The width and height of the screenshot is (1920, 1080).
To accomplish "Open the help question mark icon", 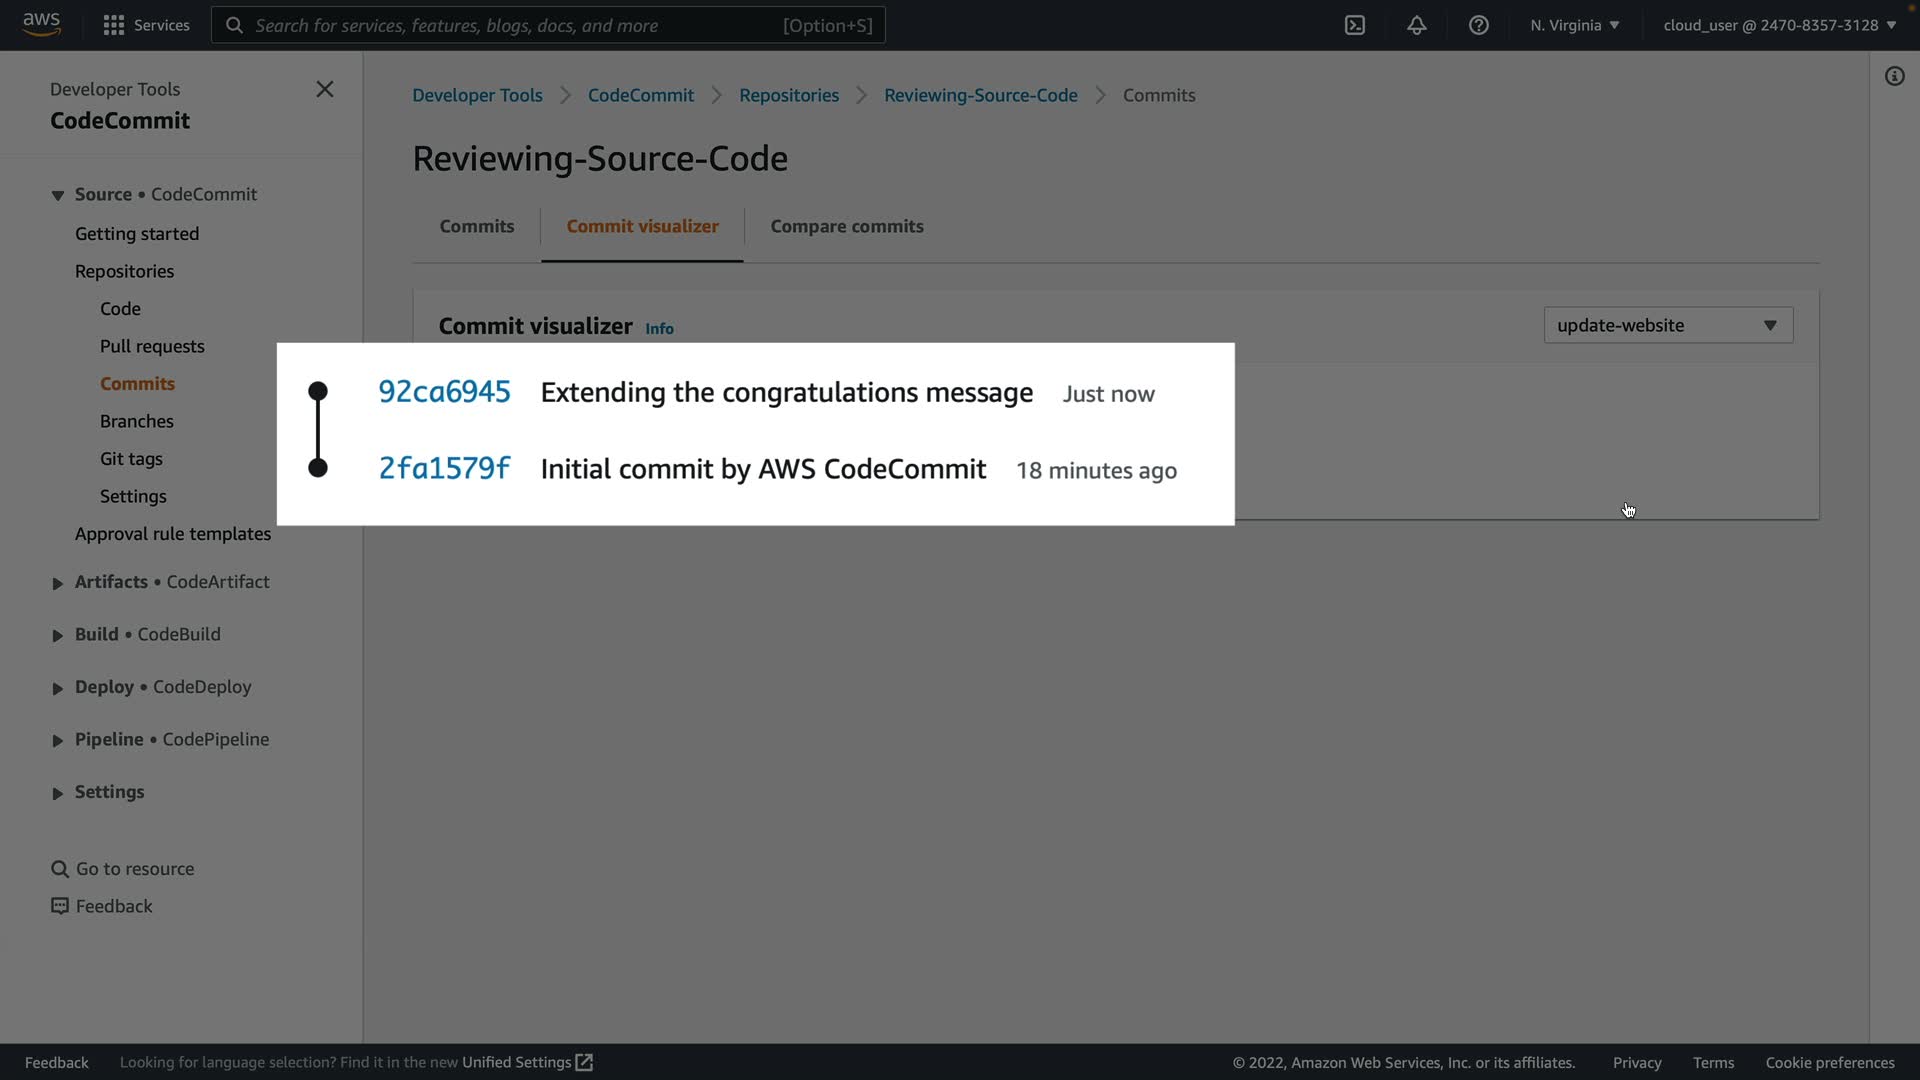I will click(1479, 25).
